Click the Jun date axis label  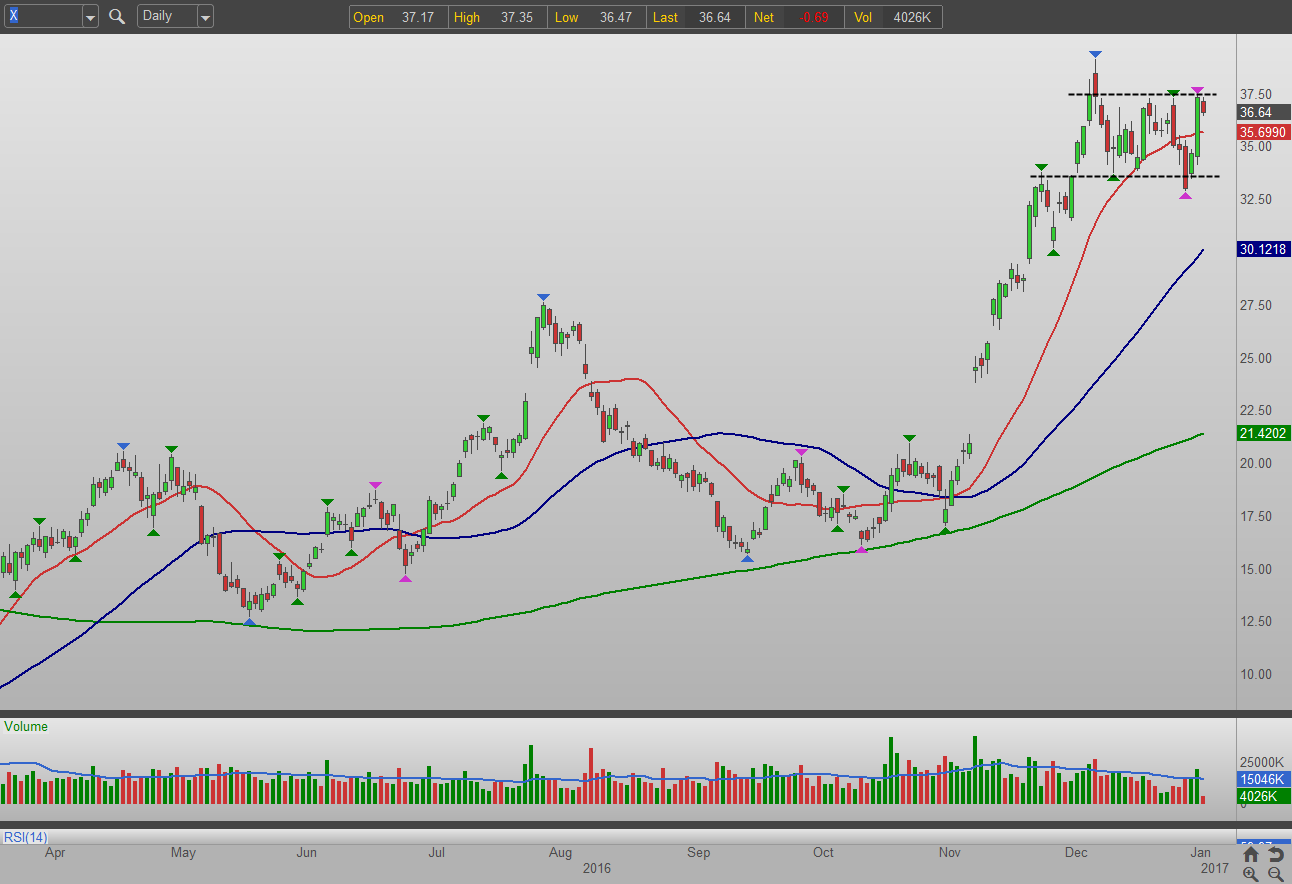point(307,853)
